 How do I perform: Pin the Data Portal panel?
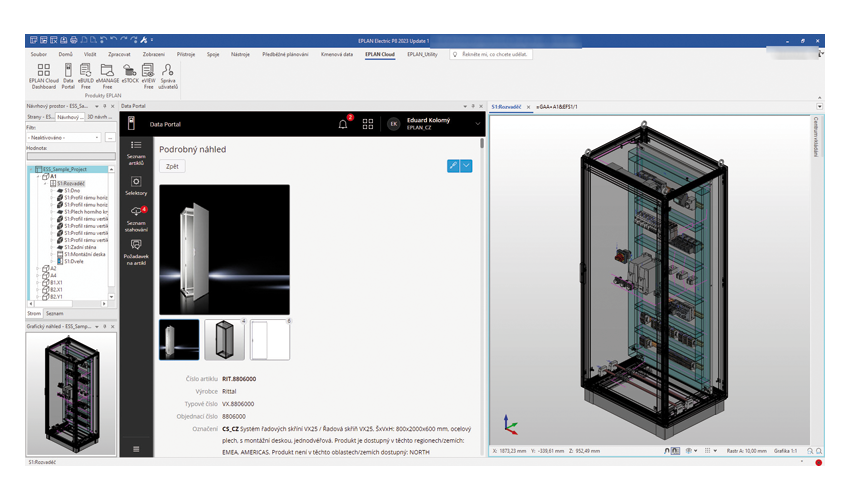pyautogui.click(x=473, y=106)
